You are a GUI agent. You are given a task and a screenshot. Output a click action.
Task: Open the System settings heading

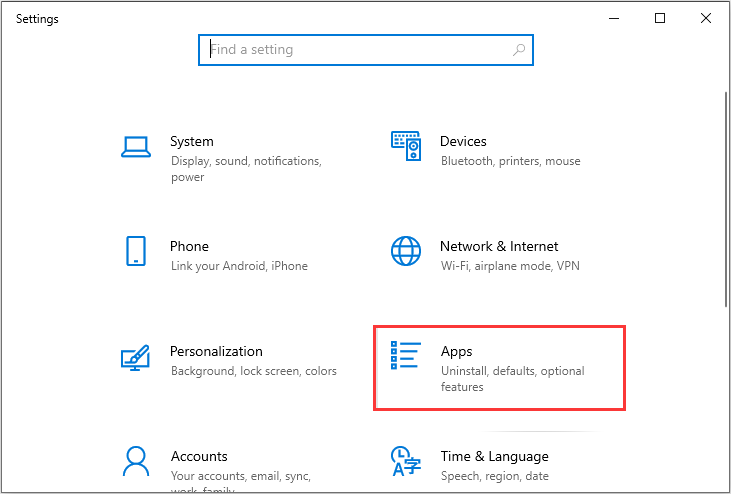pos(192,141)
